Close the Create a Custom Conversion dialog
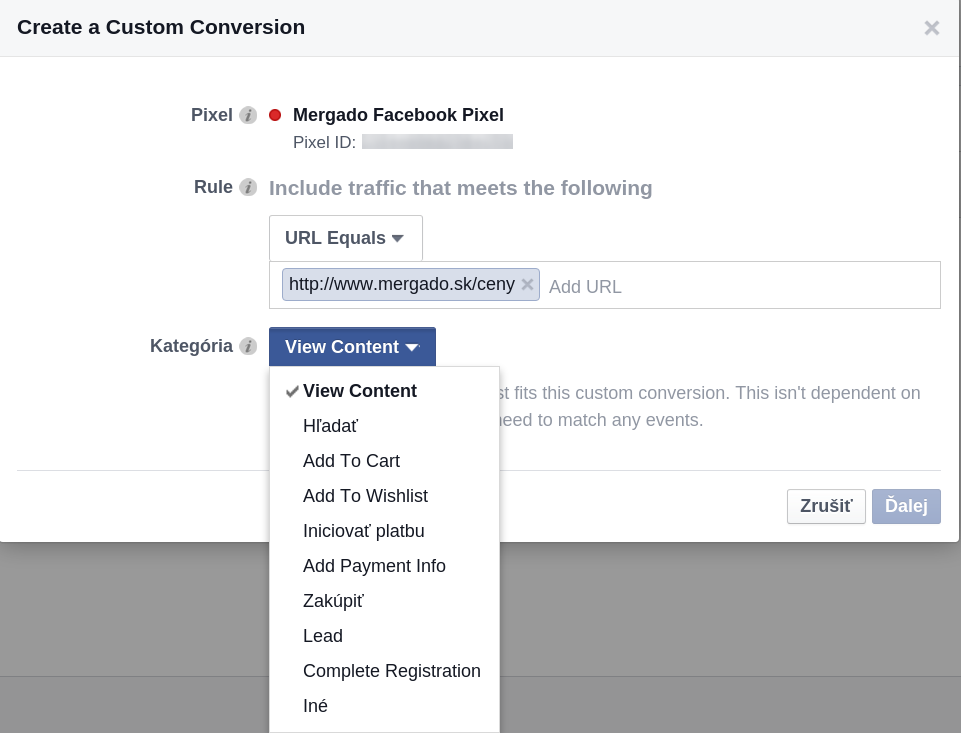Image resolution: width=961 pixels, height=733 pixels. (x=931, y=28)
